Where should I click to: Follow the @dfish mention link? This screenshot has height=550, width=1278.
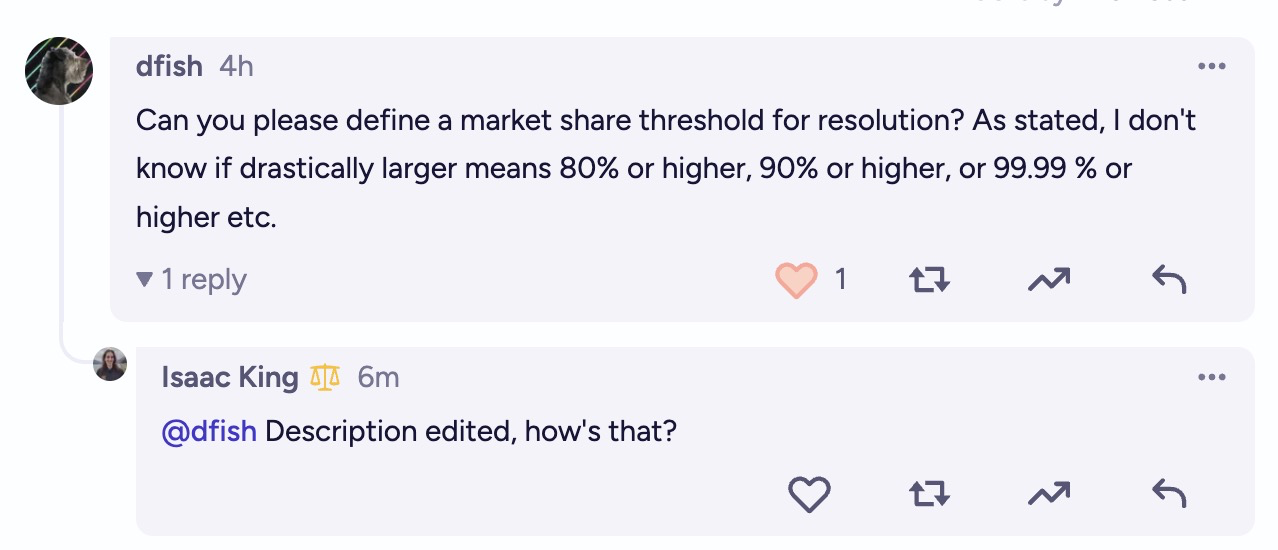(209, 432)
